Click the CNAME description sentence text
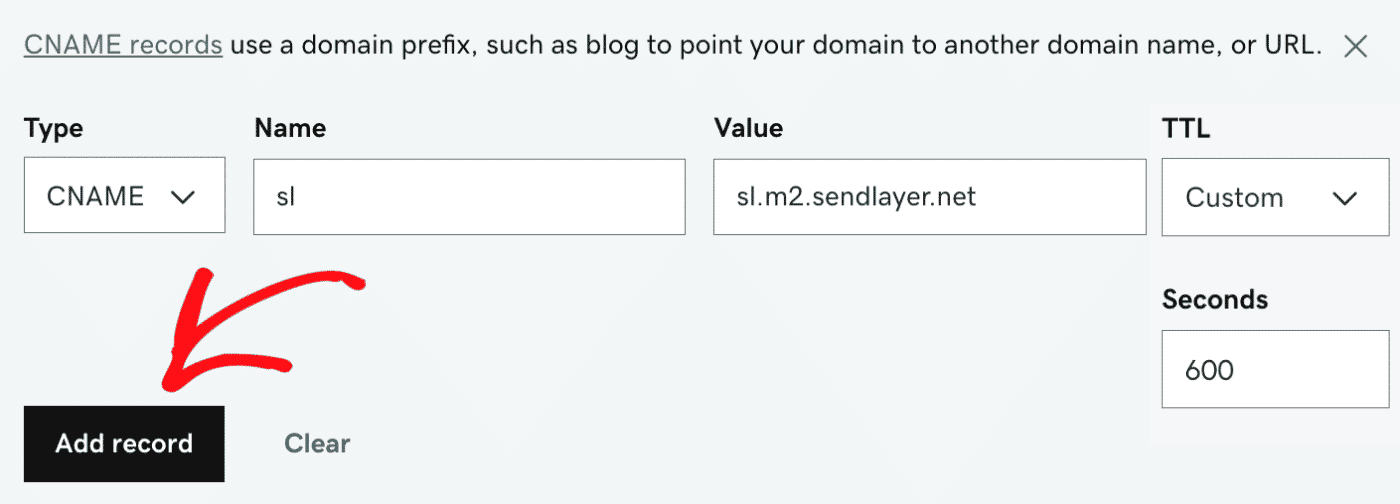Viewport: 1400px width, 504px height. point(770,46)
